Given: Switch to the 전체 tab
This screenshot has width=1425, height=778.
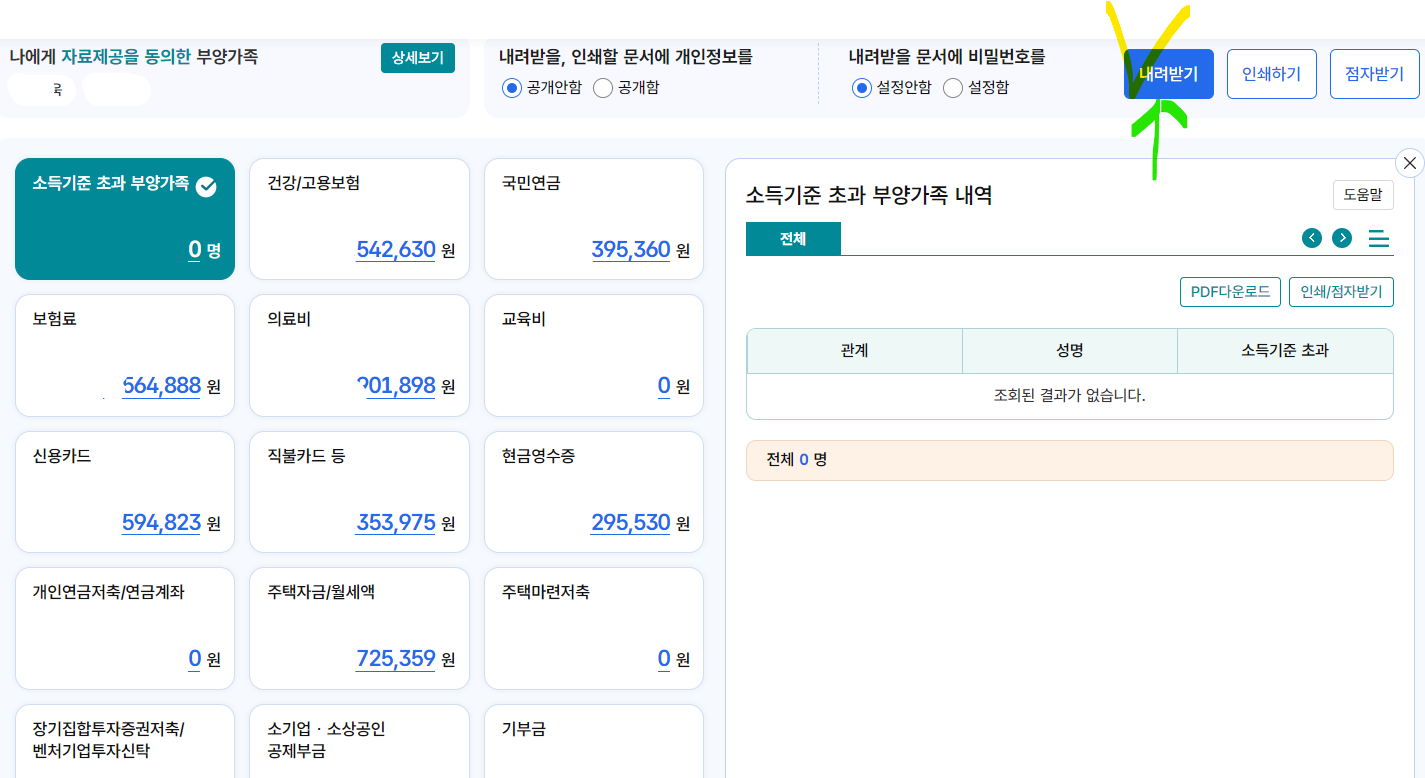Looking at the screenshot, I should (793, 239).
